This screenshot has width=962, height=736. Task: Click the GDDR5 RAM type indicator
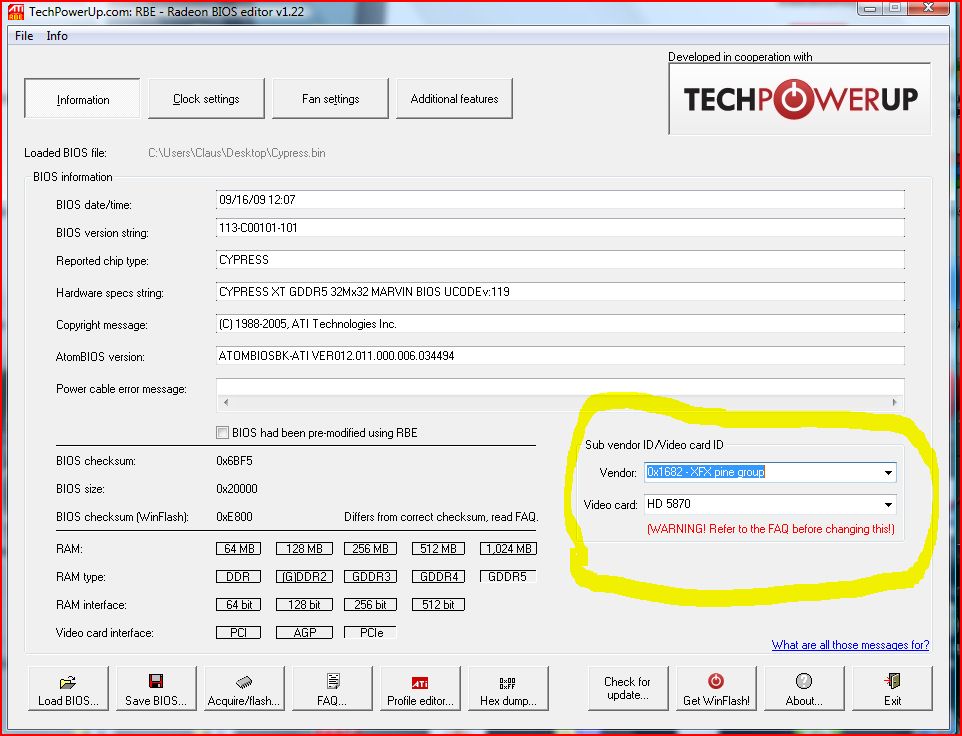coord(507,577)
